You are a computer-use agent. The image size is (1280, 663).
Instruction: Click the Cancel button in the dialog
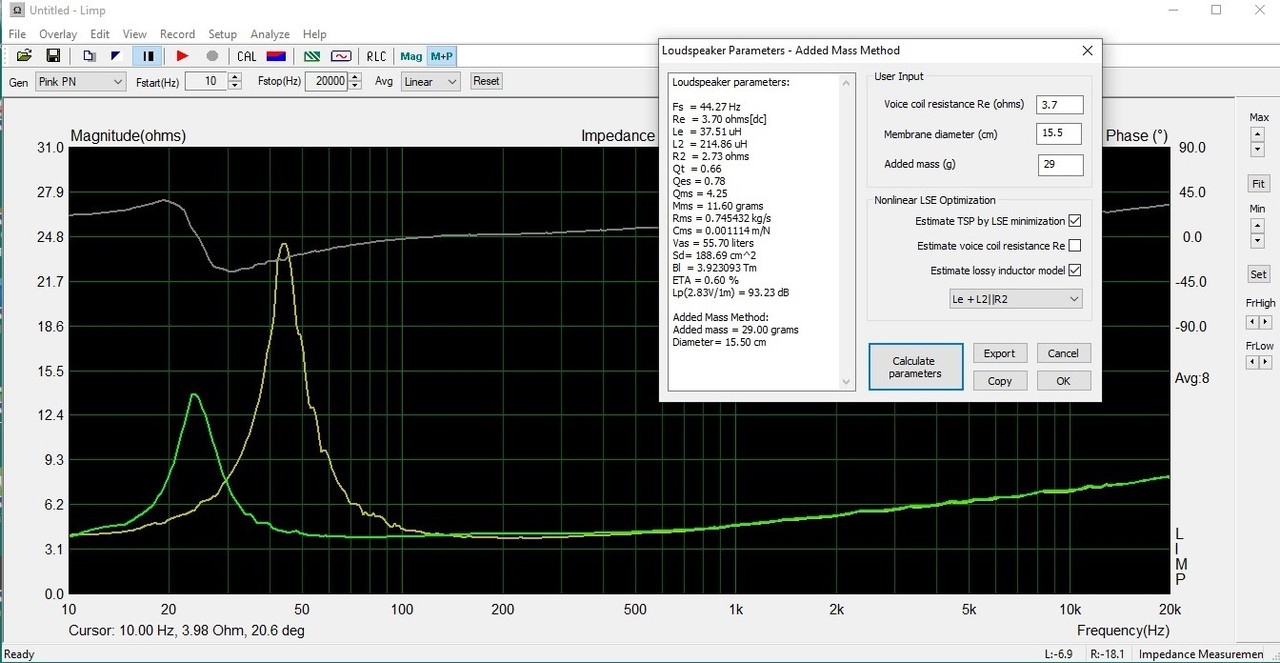click(x=1063, y=353)
